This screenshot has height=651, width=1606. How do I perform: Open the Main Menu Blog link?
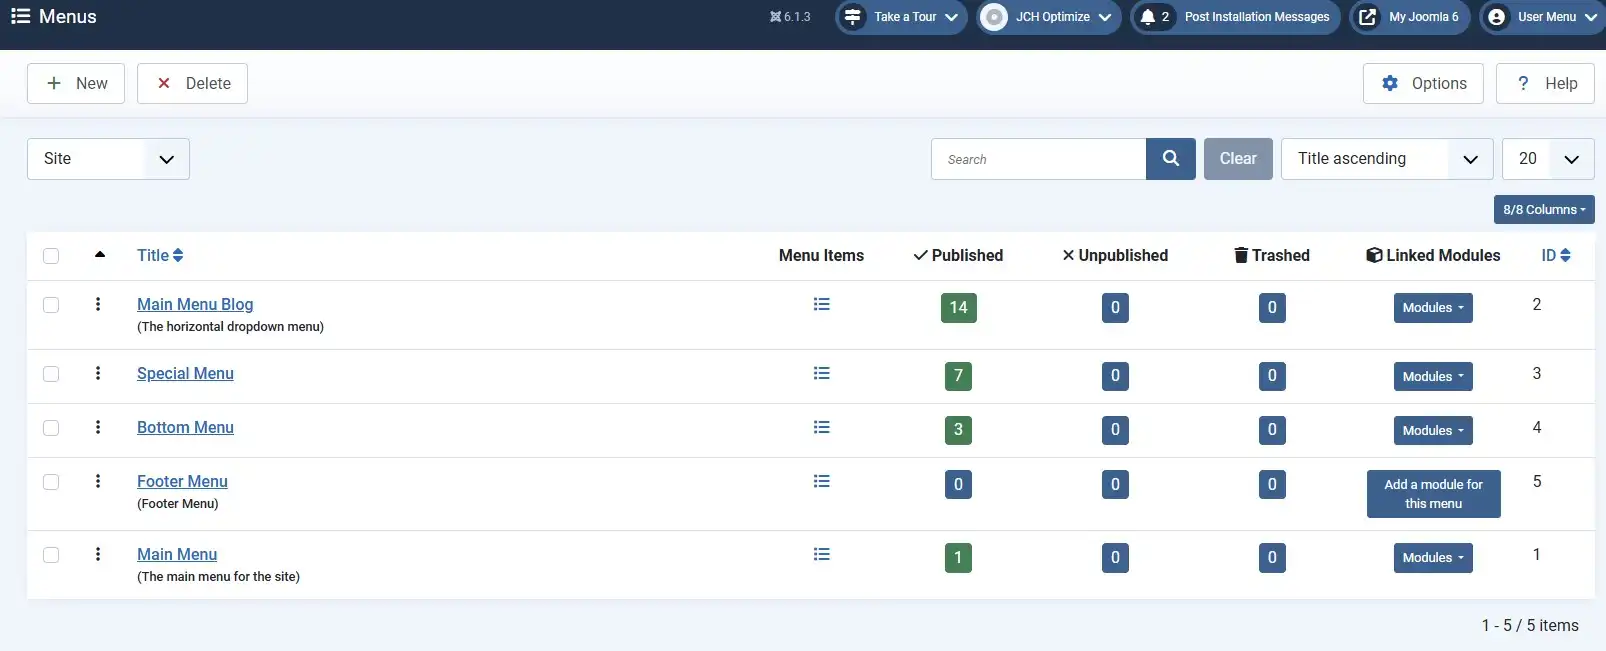point(195,304)
